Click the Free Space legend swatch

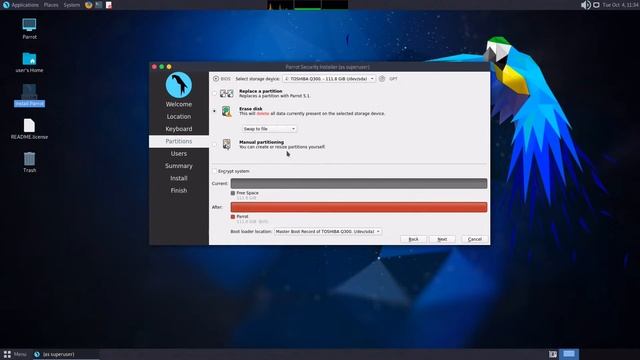click(233, 193)
